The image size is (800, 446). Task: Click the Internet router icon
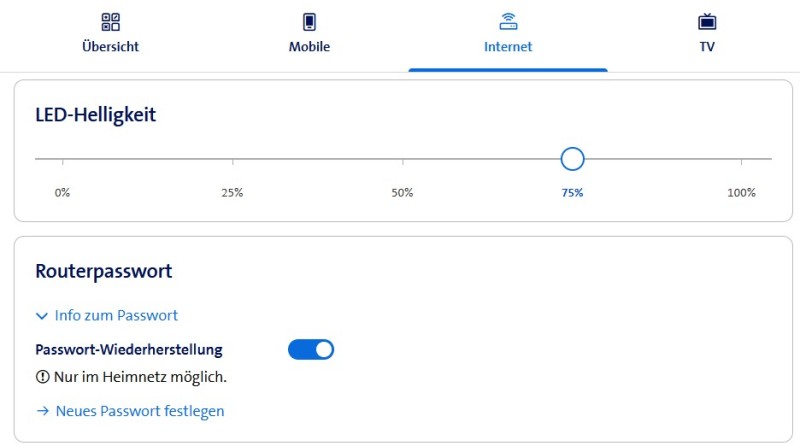pyautogui.click(x=508, y=22)
